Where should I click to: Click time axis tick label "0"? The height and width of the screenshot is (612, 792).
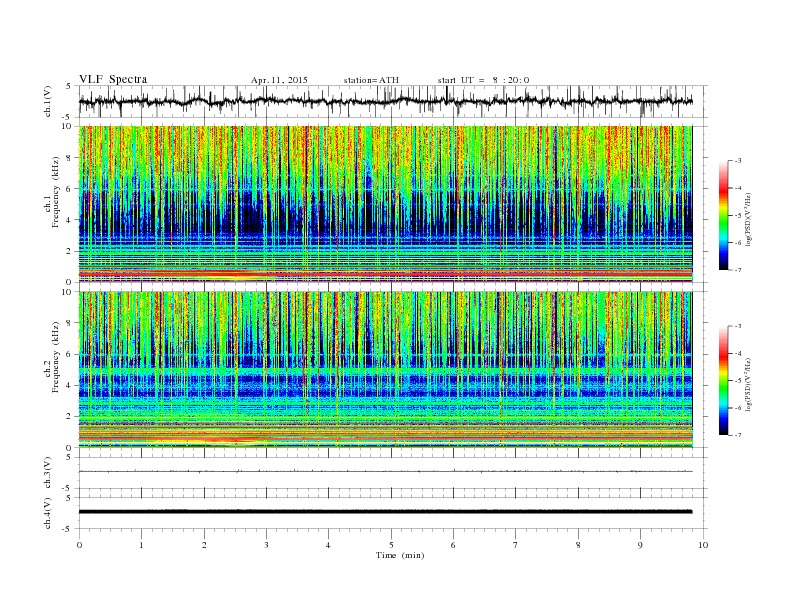point(79,545)
